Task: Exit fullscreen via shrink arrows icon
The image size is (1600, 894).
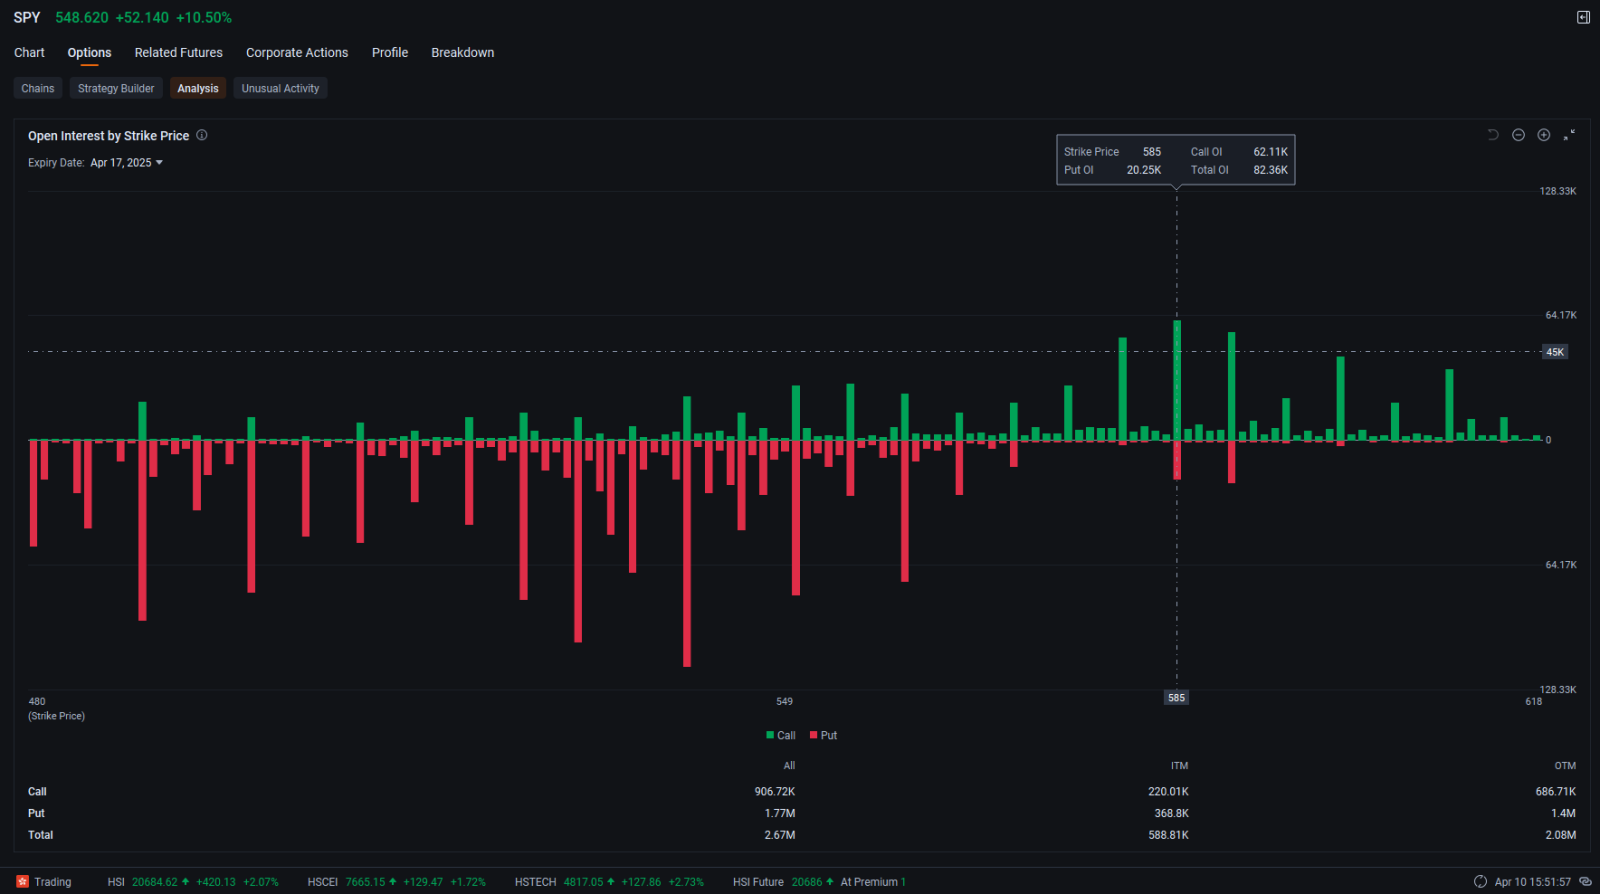Action: [1569, 135]
